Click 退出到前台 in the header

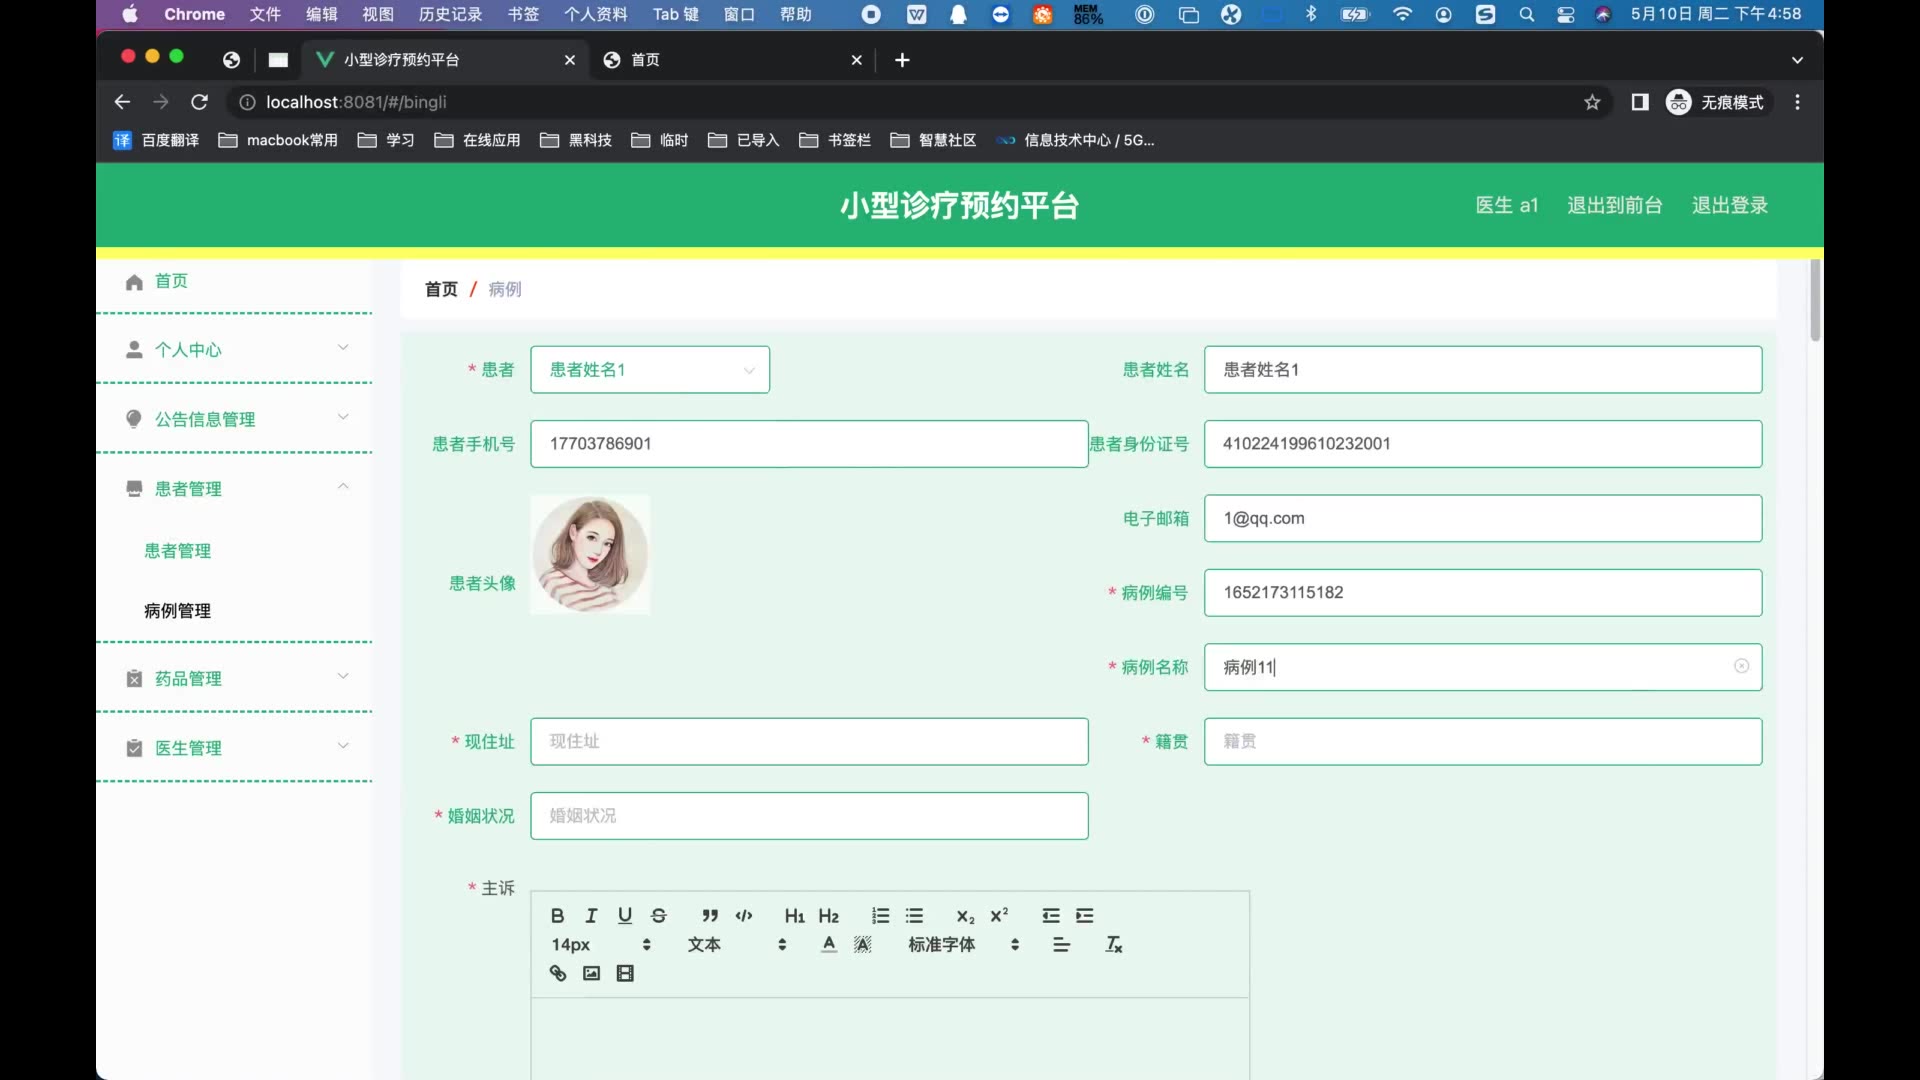(x=1614, y=205)
